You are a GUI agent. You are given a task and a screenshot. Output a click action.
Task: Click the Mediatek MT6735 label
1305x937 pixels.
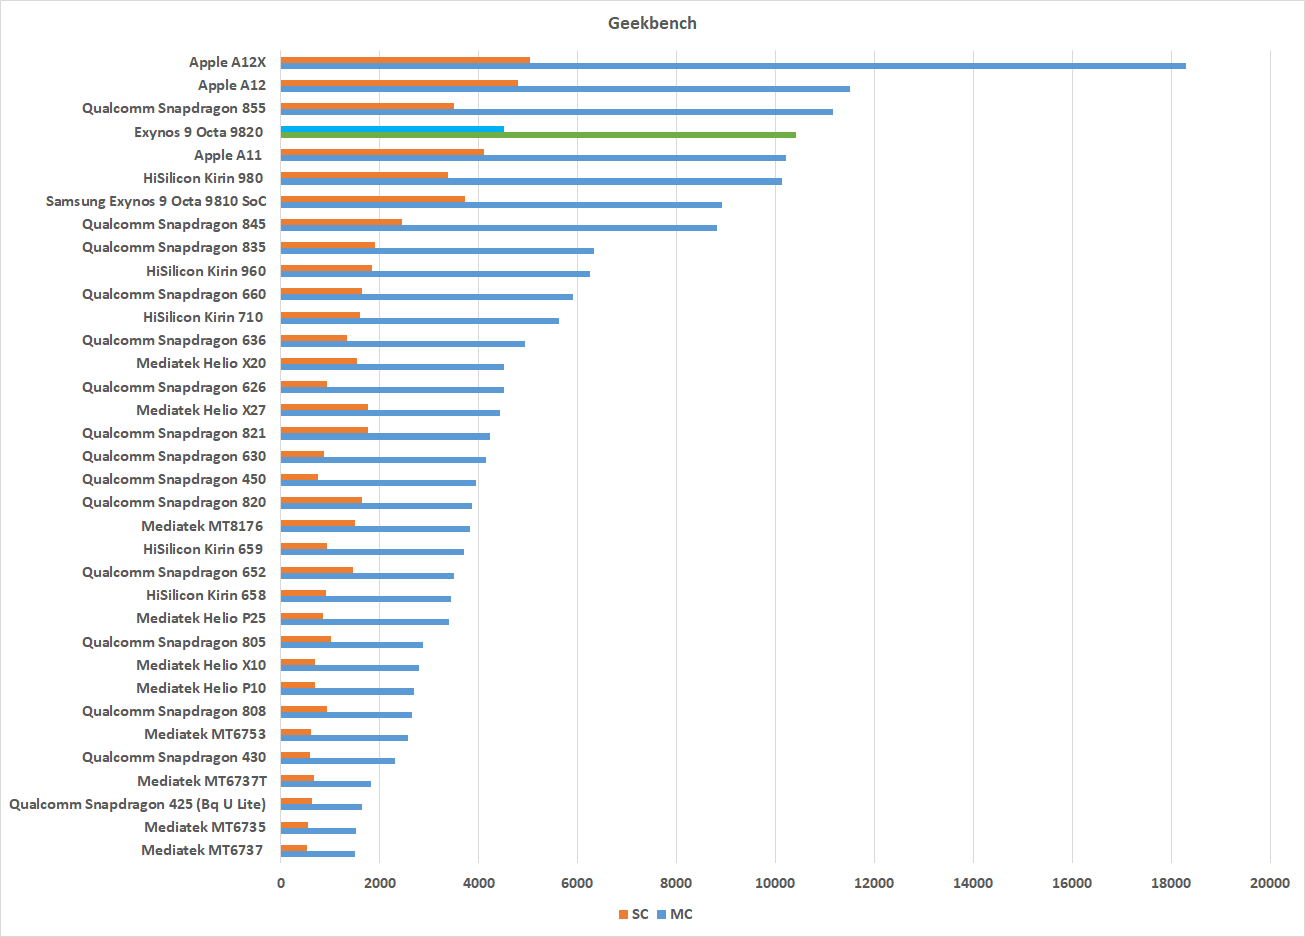(205, 827)
